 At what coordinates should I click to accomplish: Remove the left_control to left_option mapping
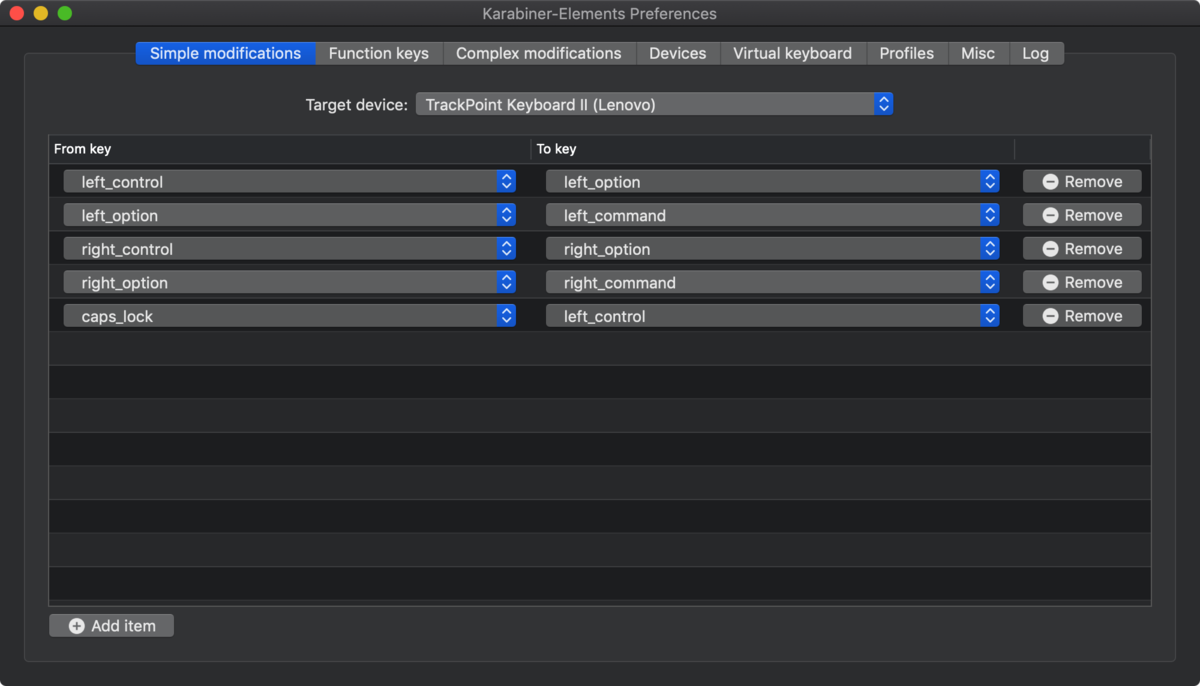(1082, 181)
